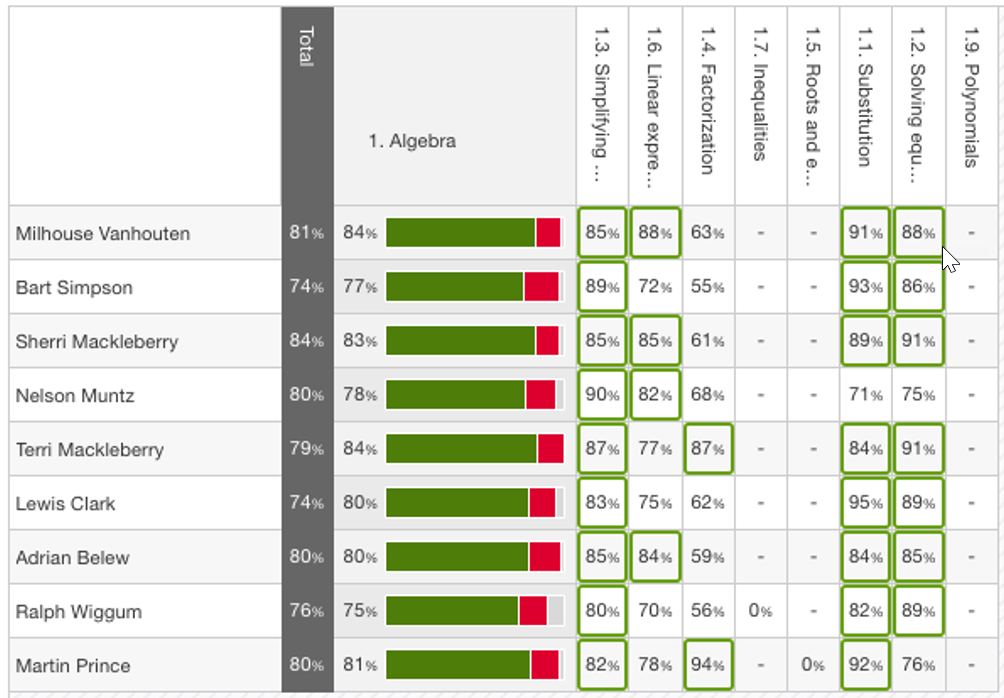Click Lewis Clark's 95% Substitution score
The height and width of the screenshot is (698, 1004).
point(864,502)
